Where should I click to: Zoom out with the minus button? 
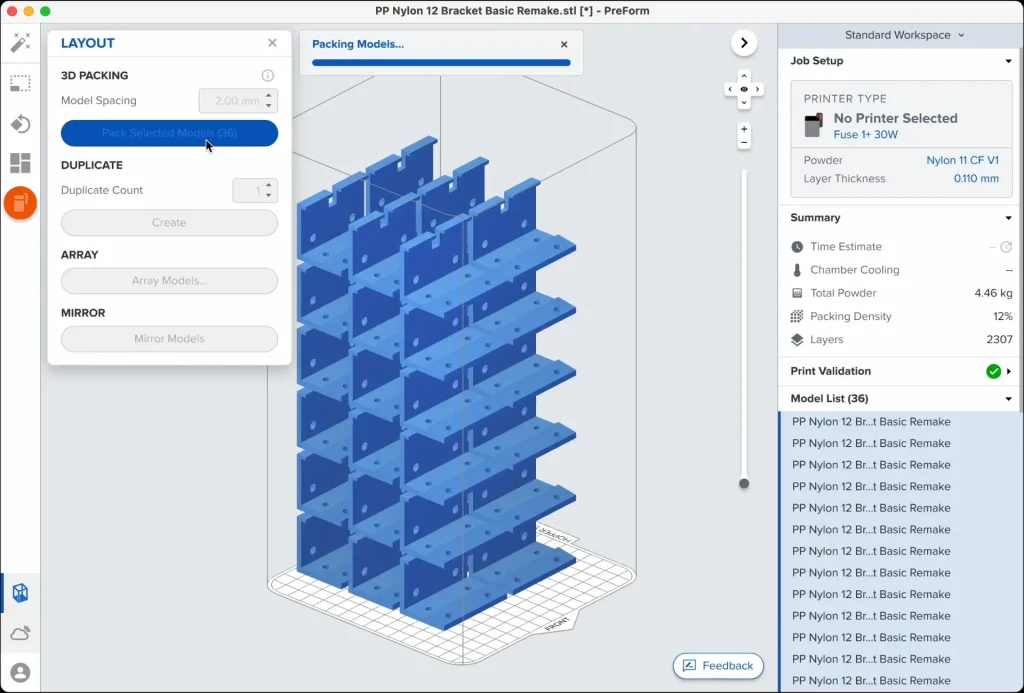coord(744,142)
